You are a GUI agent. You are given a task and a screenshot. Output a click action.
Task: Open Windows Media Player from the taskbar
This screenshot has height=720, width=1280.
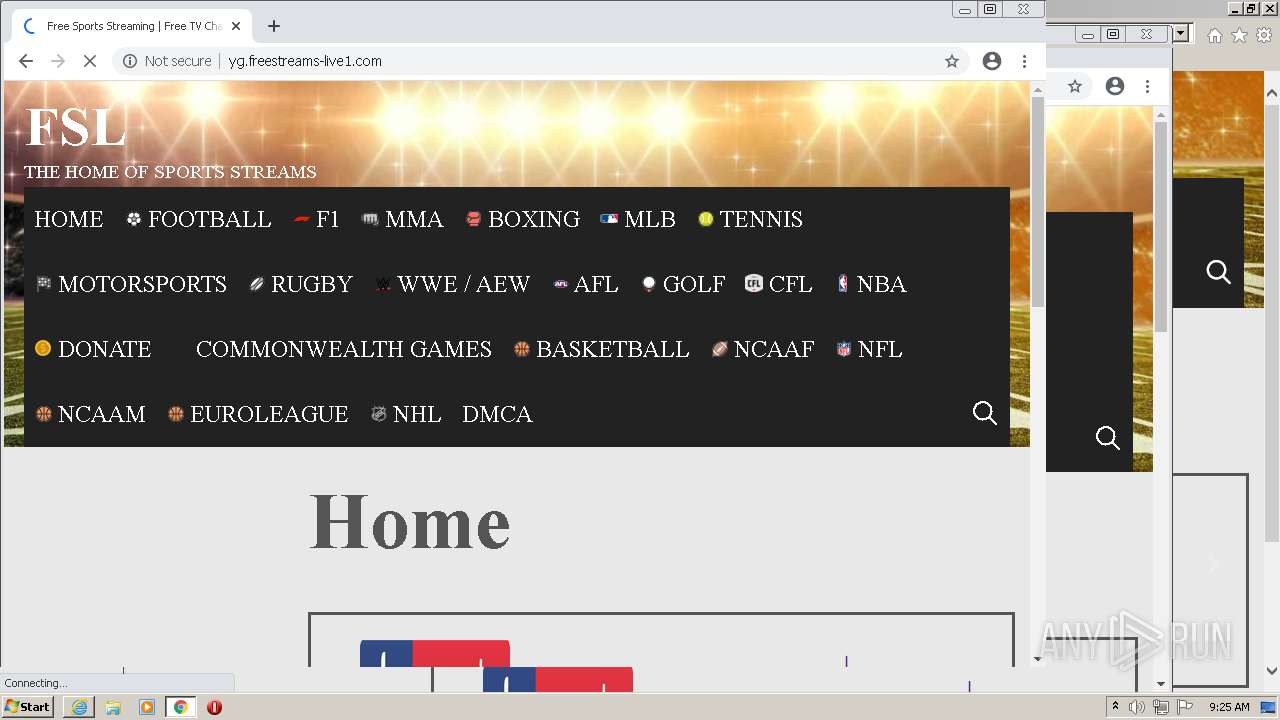[x=147, y=707]
